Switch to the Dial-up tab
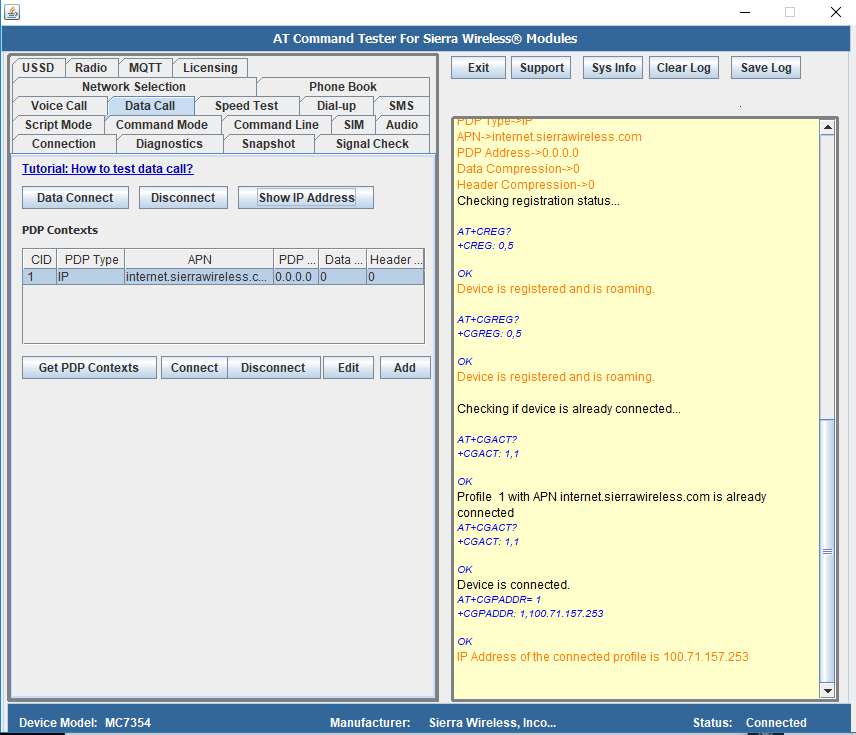This screenshot has height=735, width=856. tap(336, 106)
